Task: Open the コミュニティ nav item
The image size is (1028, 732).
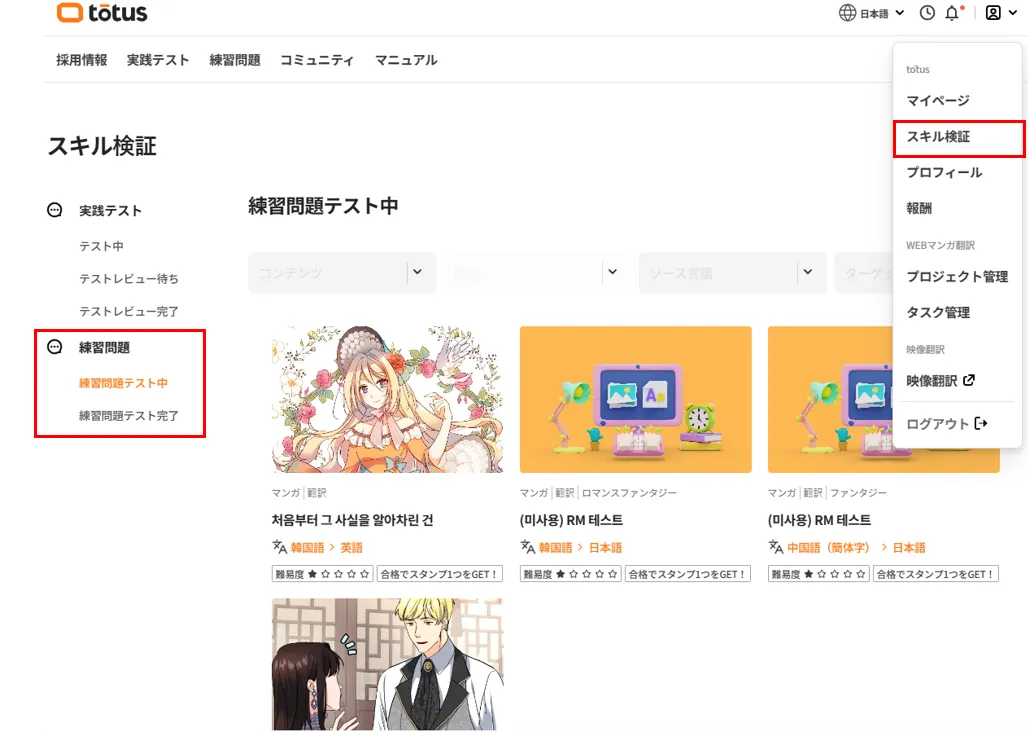Action: 317,60
